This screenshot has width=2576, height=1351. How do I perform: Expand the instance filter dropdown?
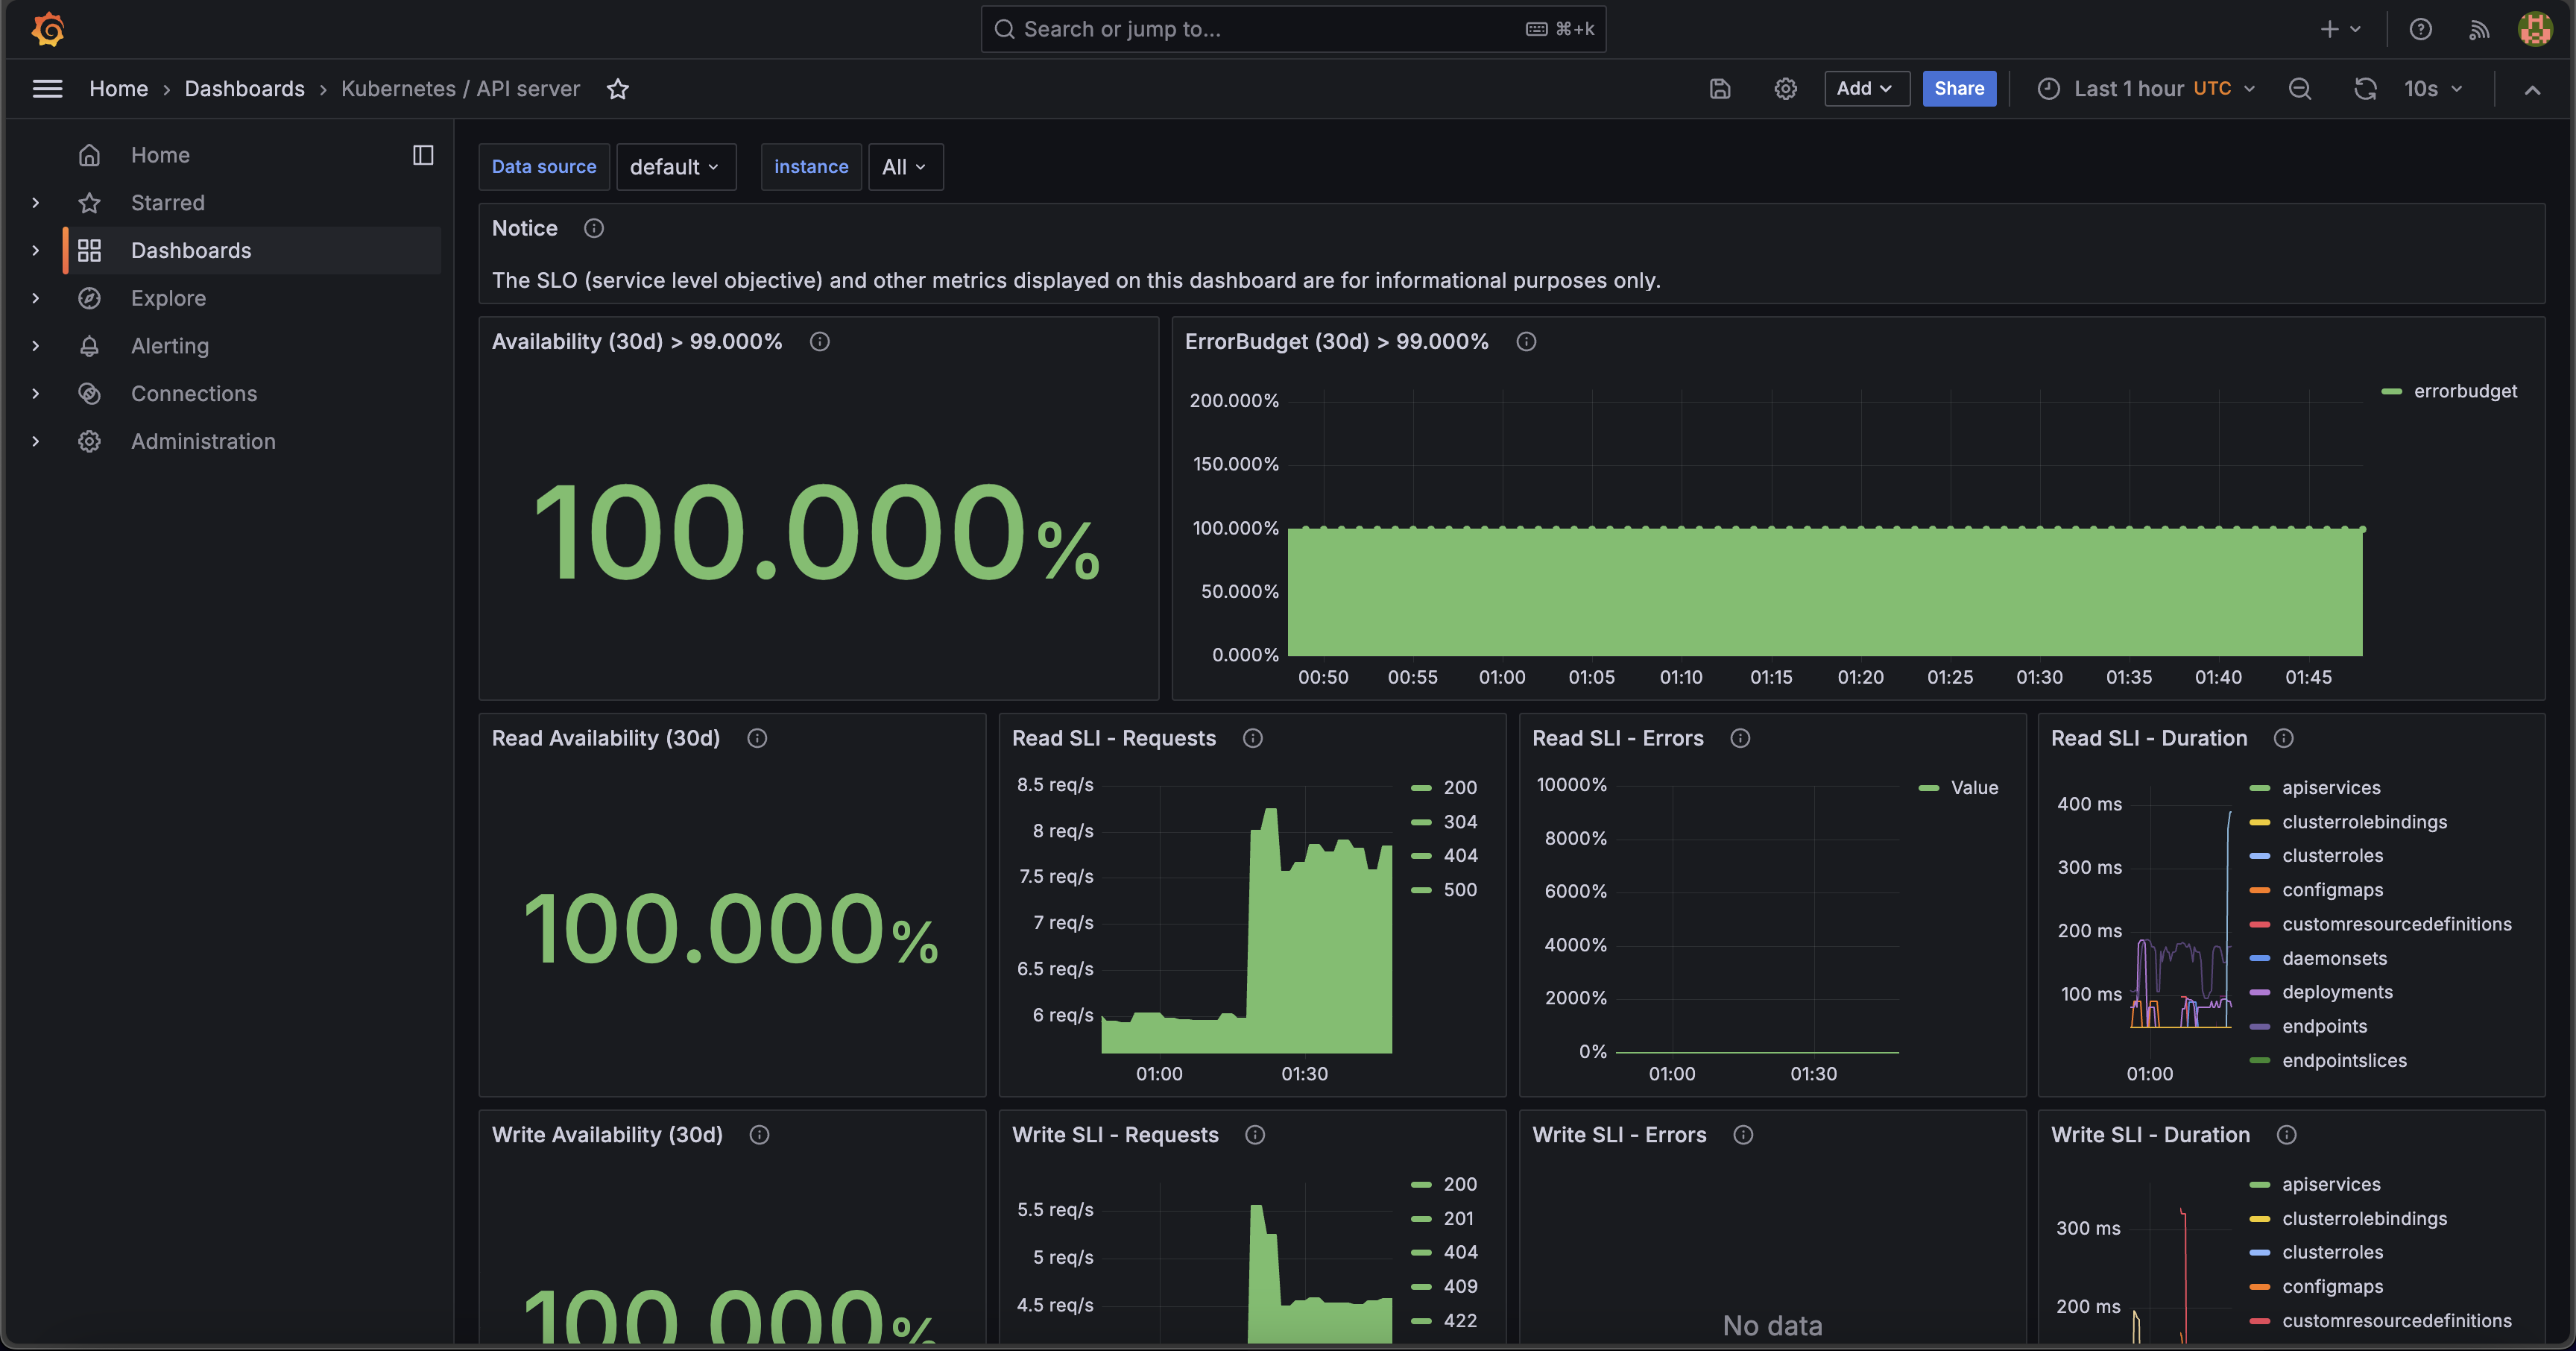(x=903, y=166)
